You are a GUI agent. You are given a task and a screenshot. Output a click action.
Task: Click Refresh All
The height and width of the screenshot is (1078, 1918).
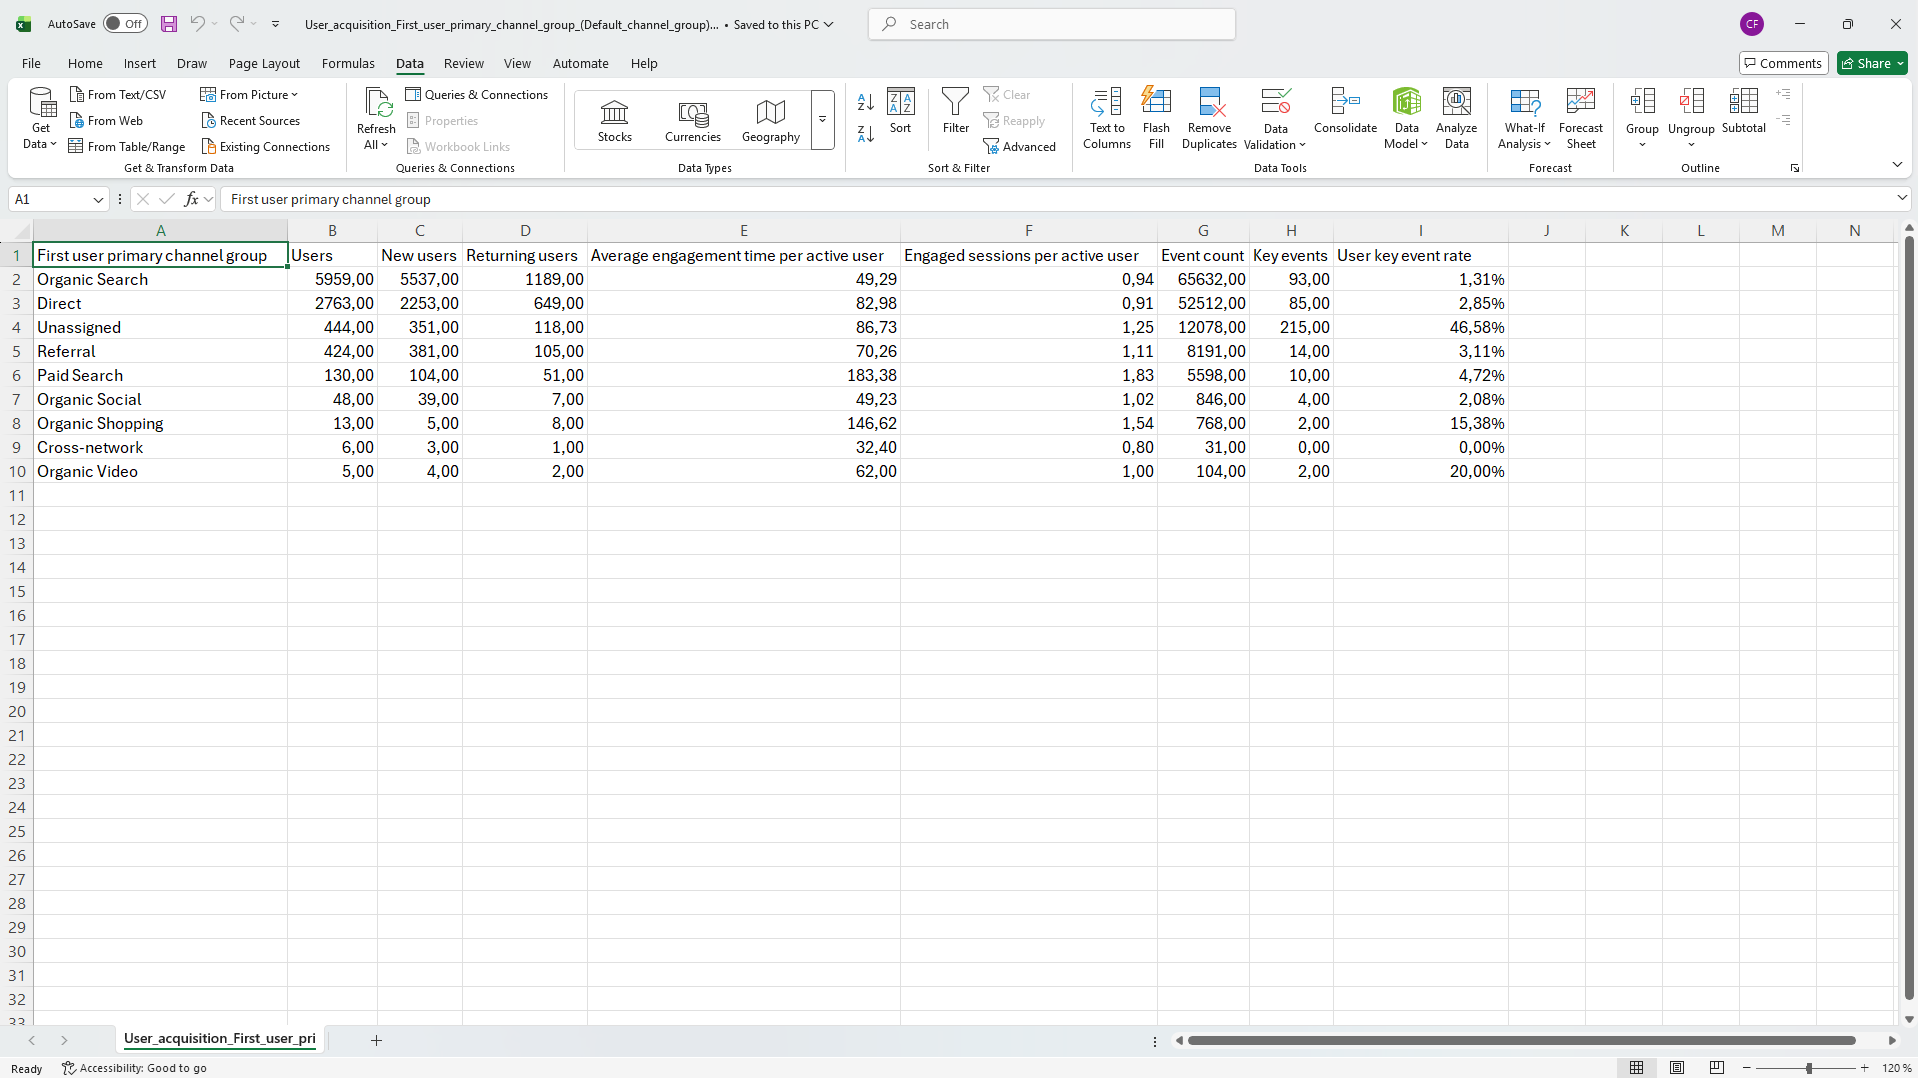[x=375, y=117]
